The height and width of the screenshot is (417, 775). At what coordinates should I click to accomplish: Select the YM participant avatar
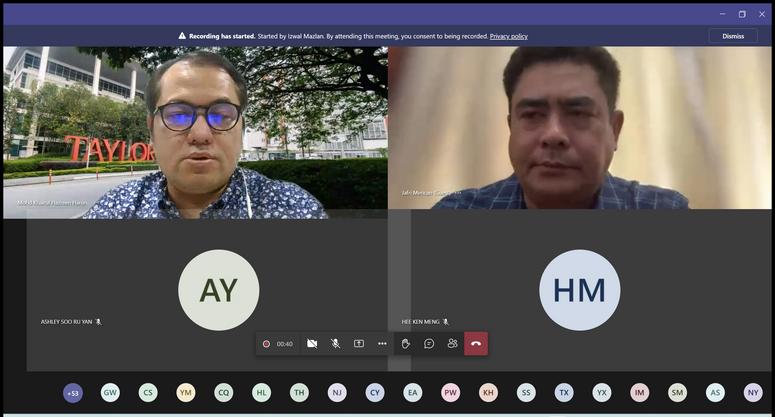[186, 393]
